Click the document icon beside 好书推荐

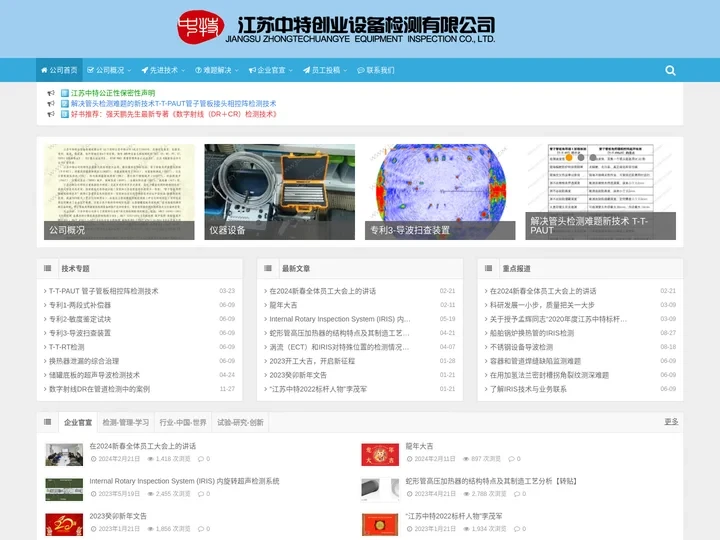pyautogui.click(x=65, y=114)
